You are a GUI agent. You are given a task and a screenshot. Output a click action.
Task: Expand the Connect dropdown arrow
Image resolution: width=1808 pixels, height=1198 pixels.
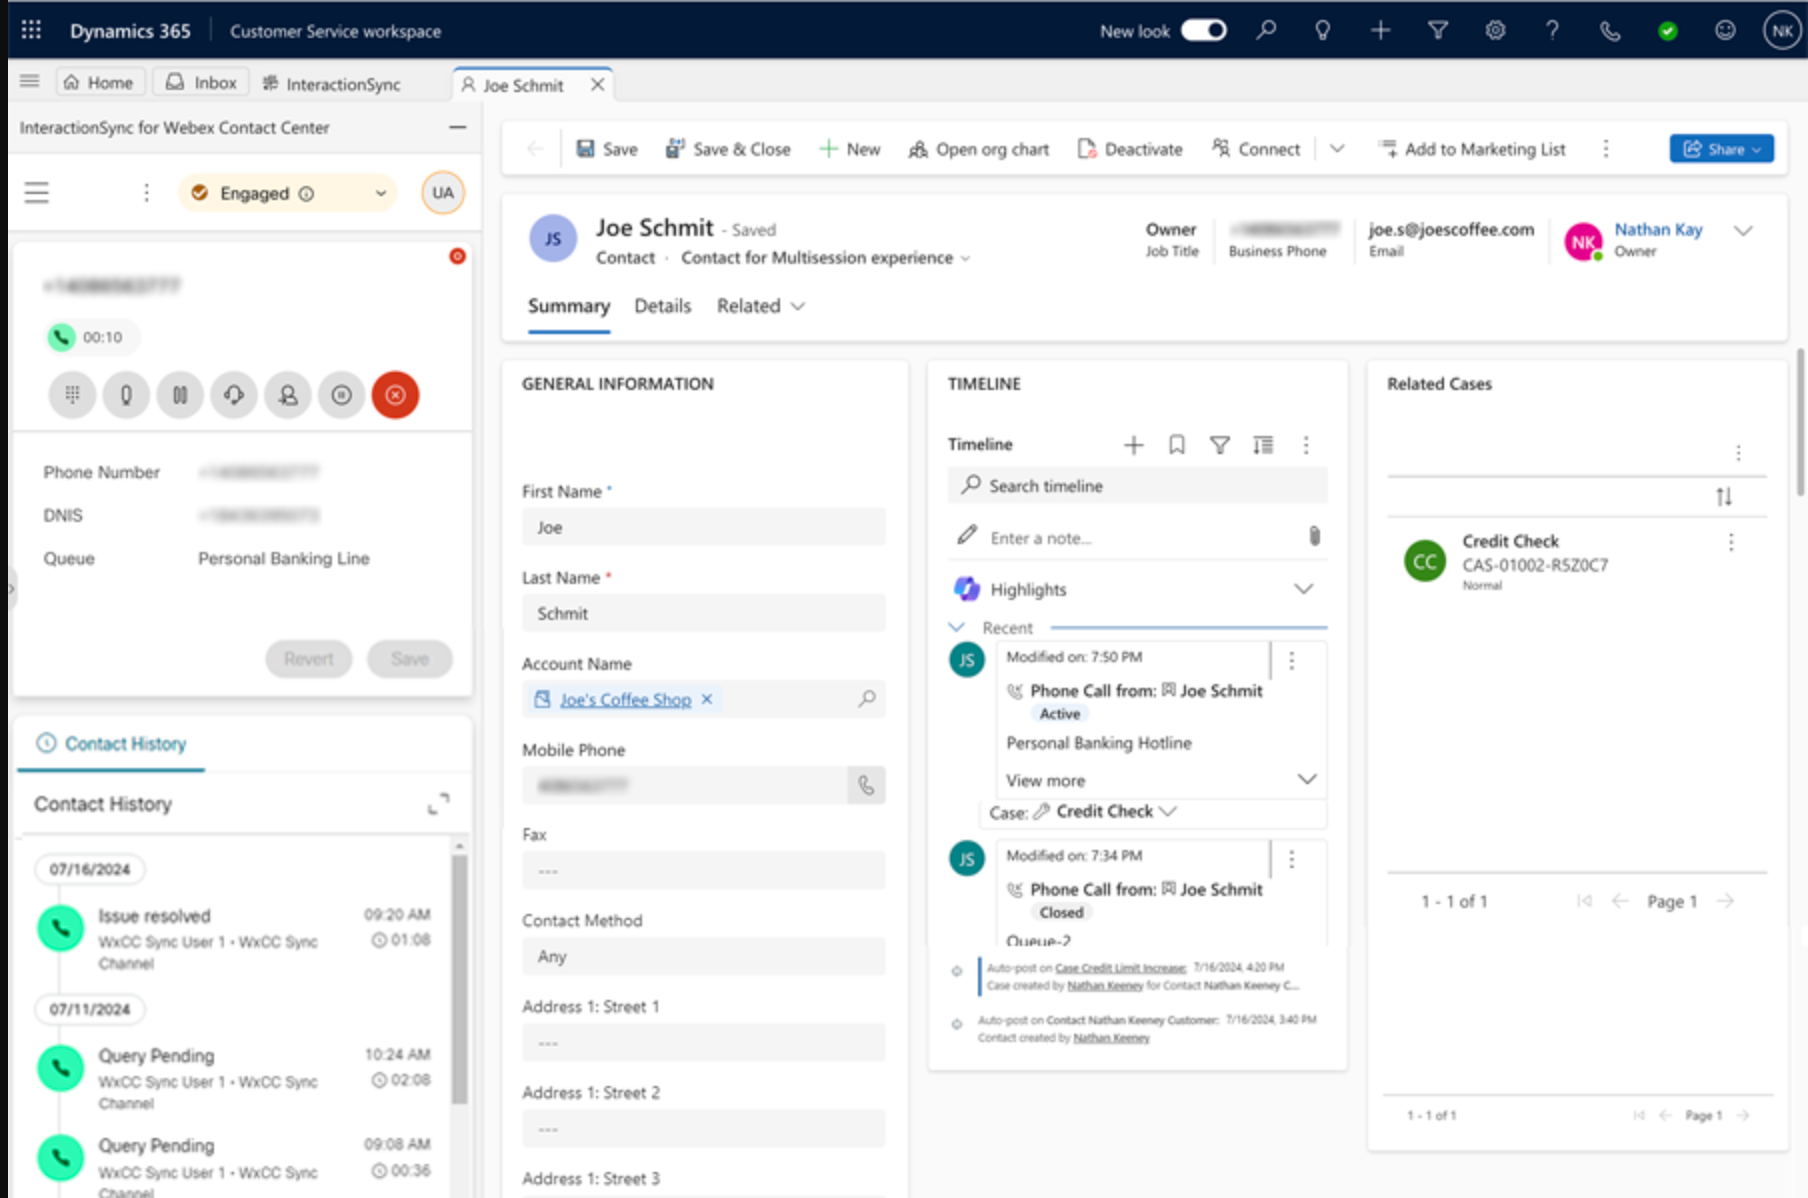(1337, 149)
